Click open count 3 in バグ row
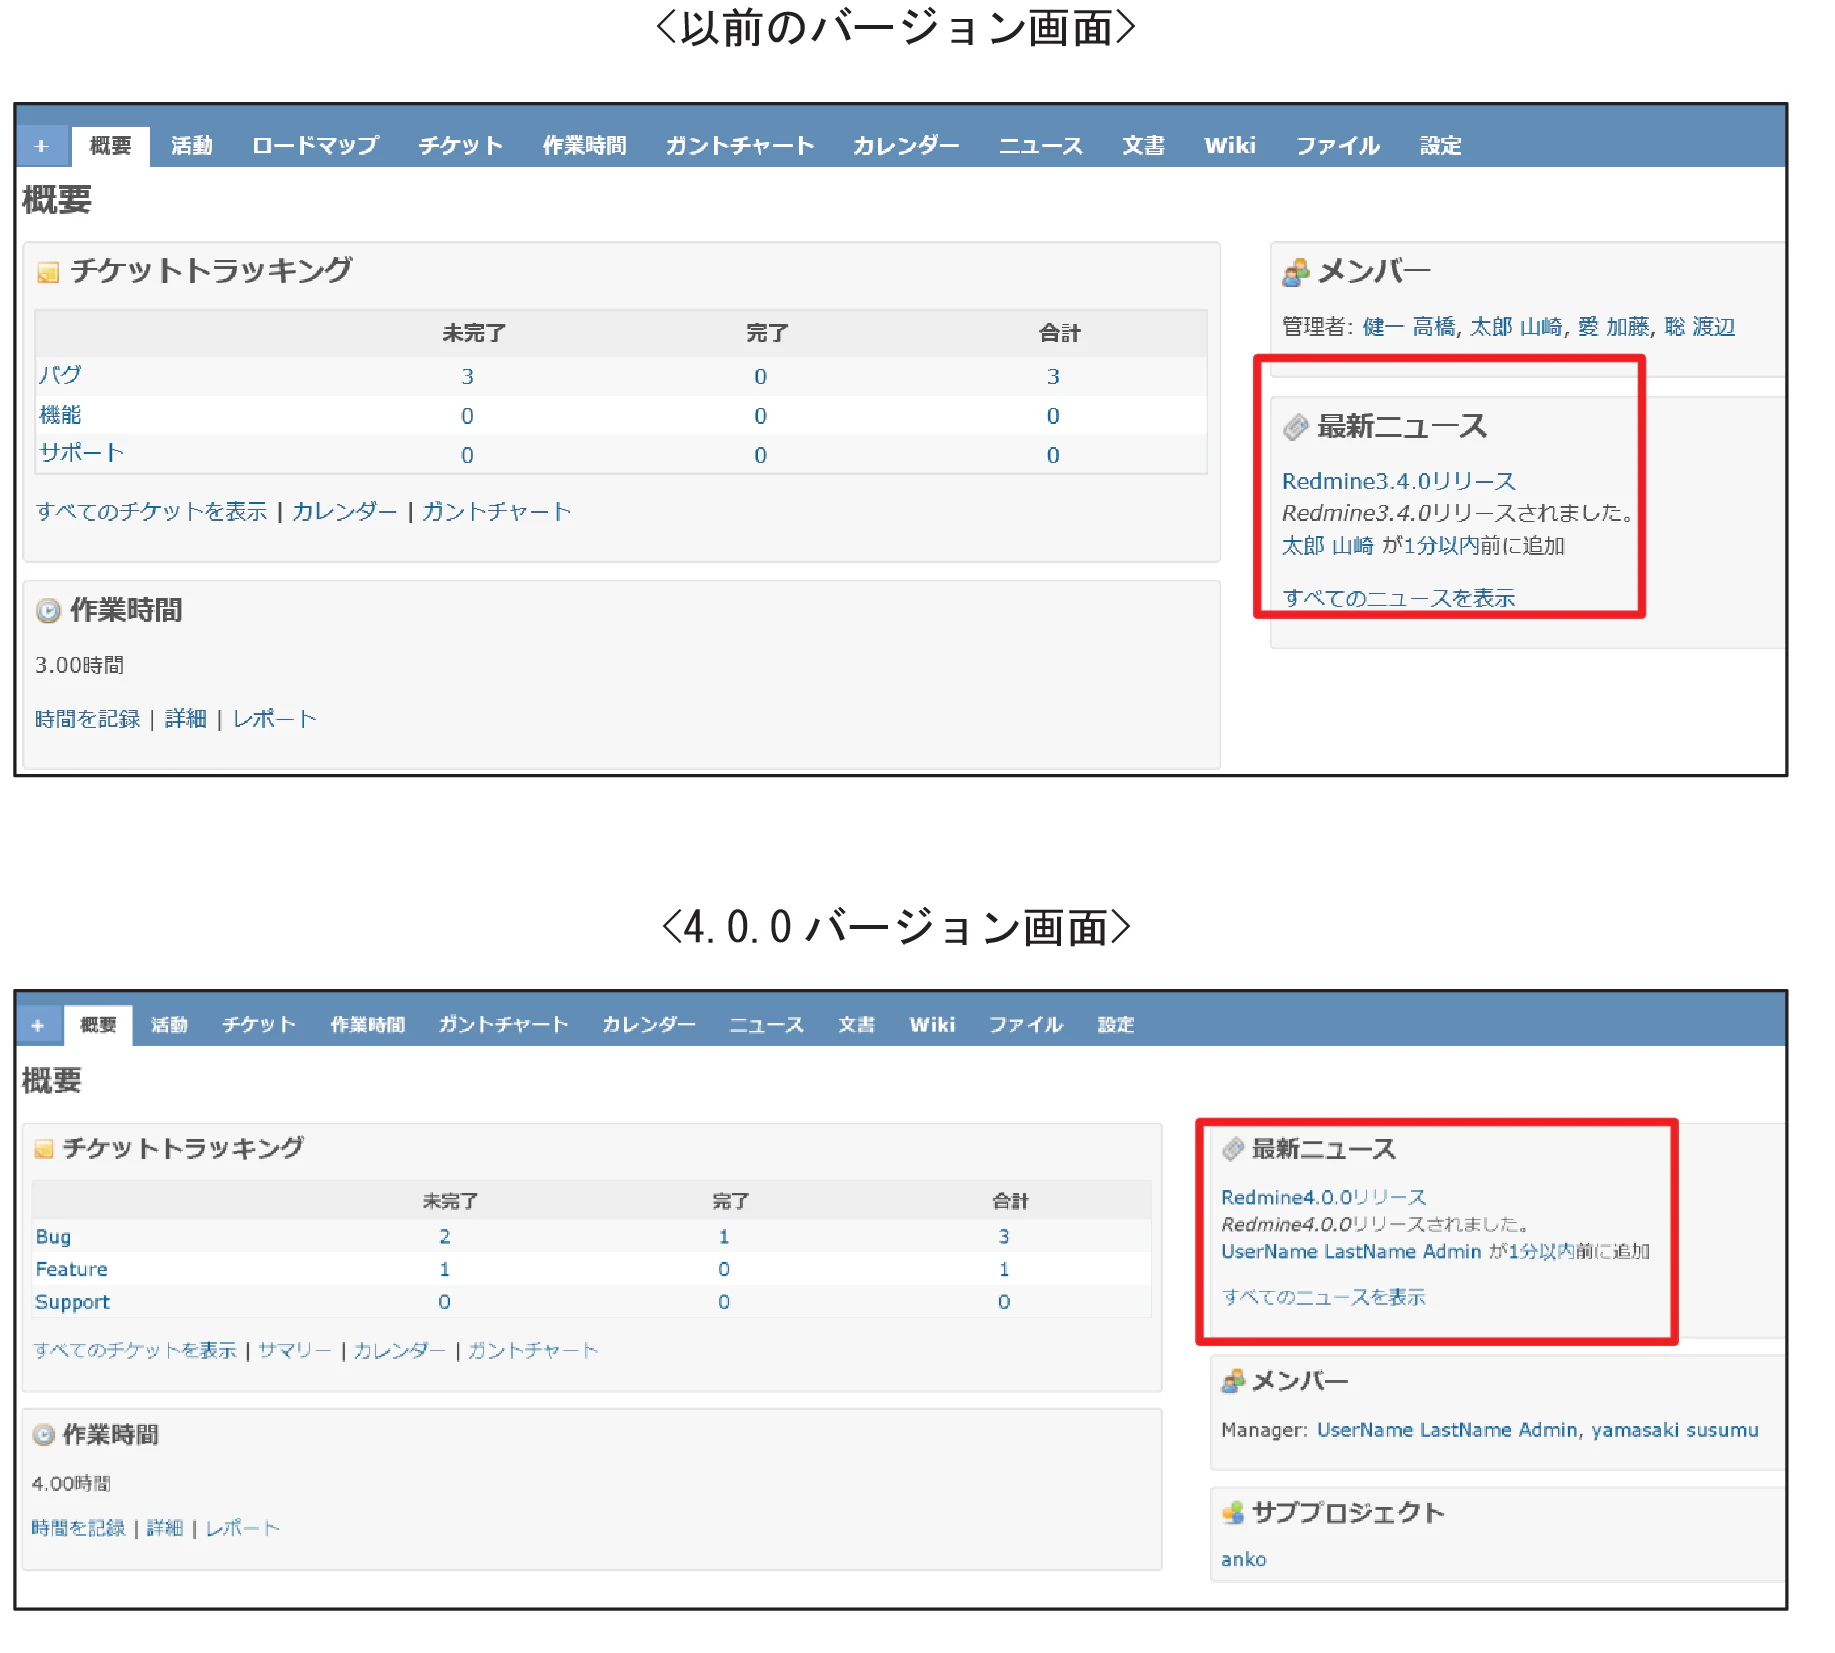 [x=467, y=377]
